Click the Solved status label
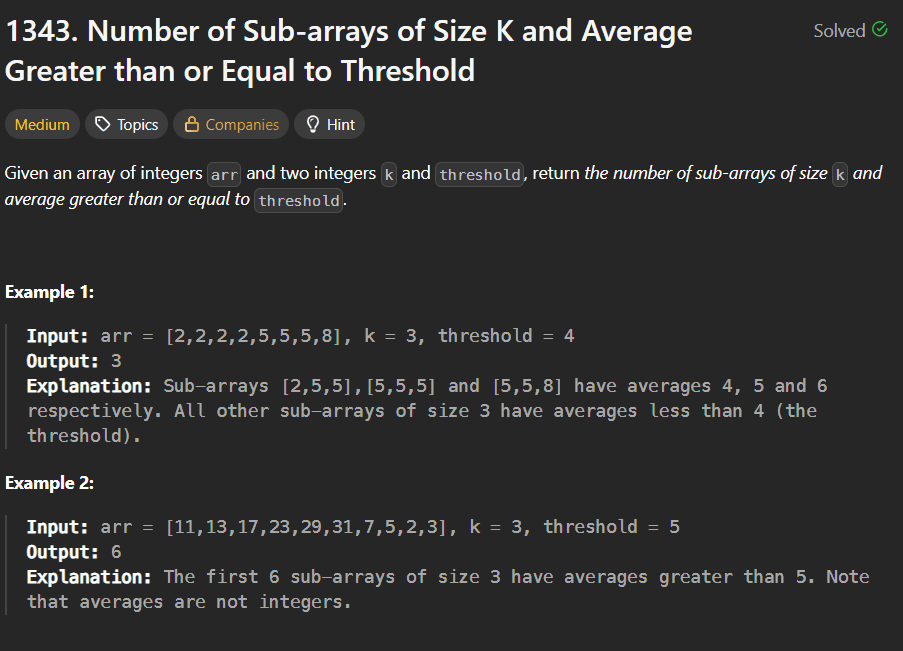This screenshot has width=903, height=651. (840, 31)
